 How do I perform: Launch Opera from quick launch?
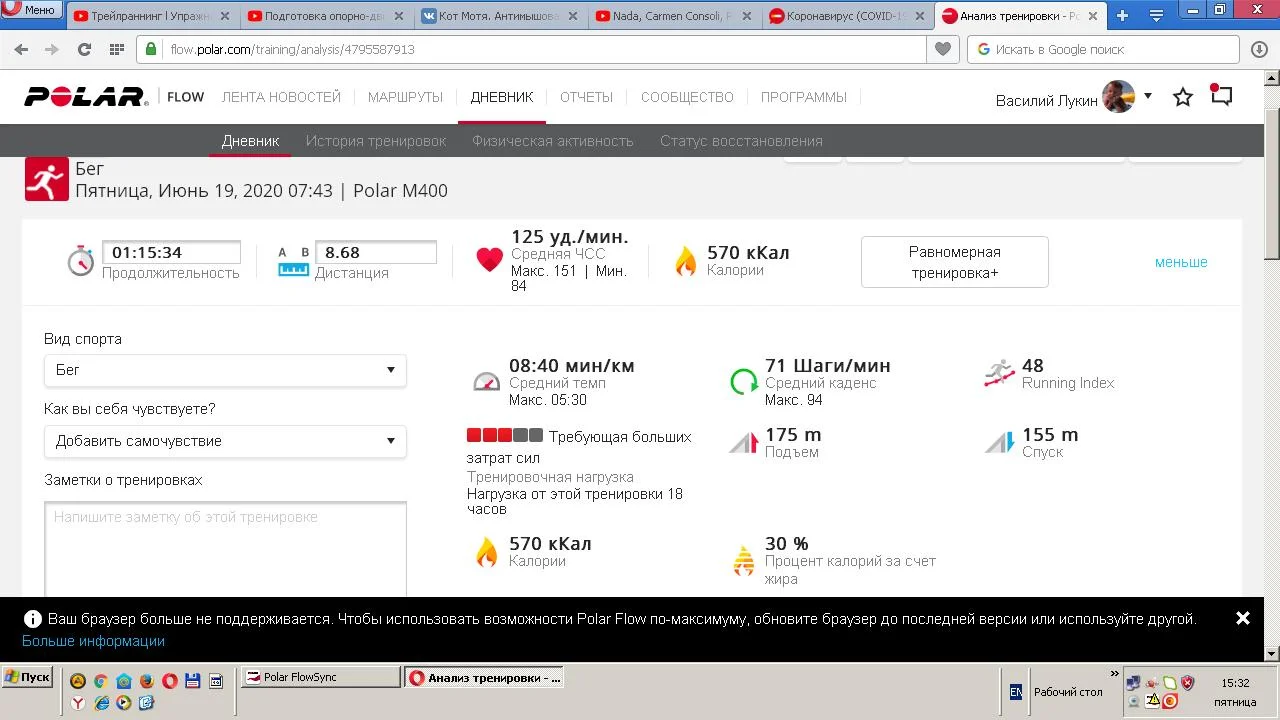coord(169,681)
